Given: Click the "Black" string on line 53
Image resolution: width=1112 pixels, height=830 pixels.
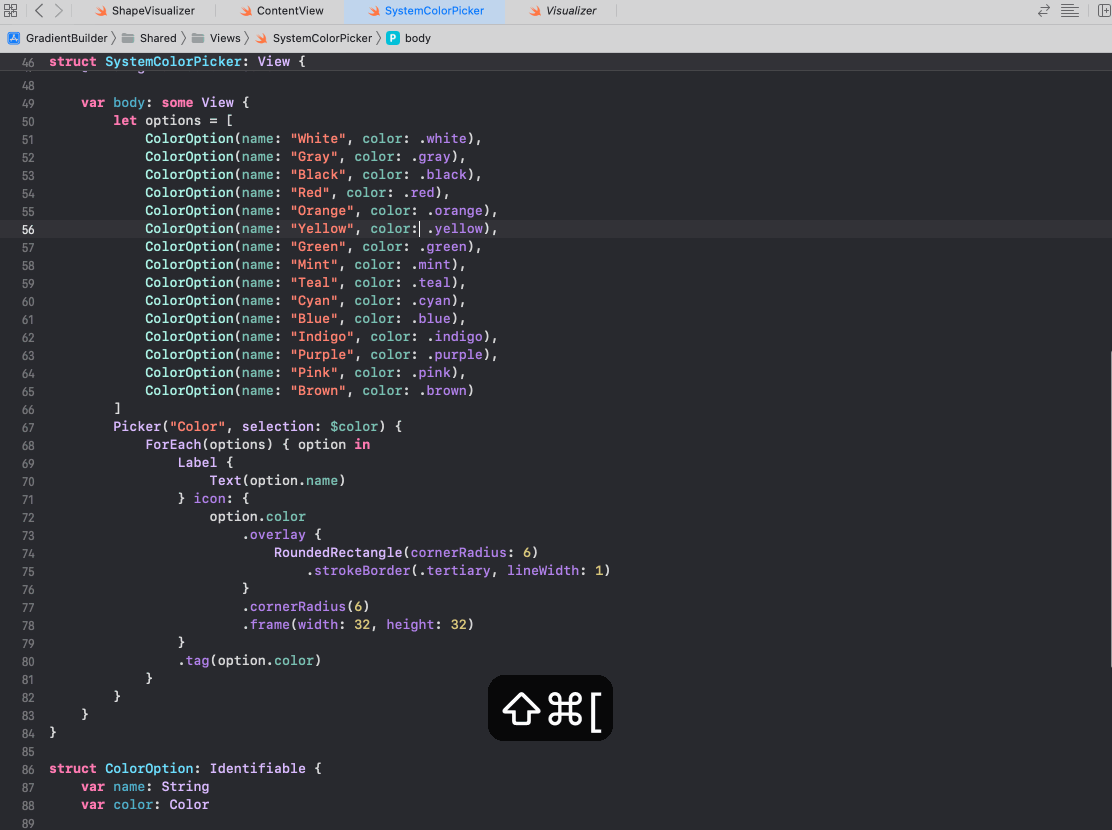Looking at the screenshot, I should (318, 175).
